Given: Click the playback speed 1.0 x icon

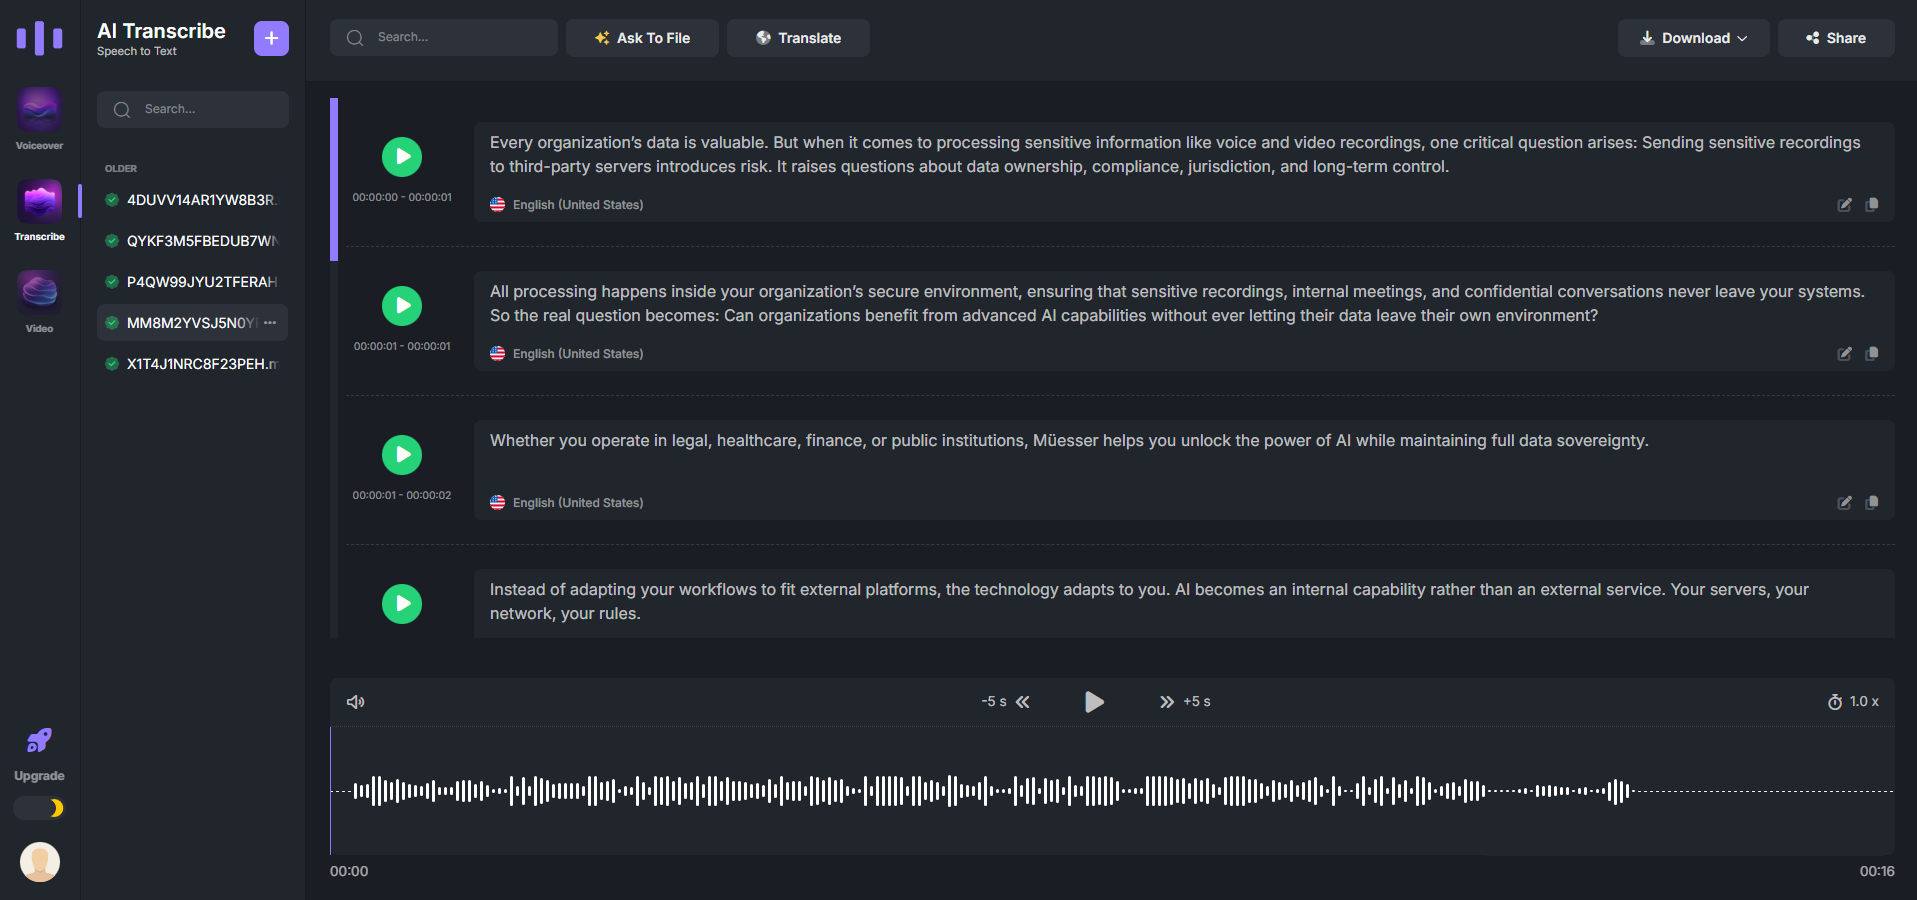Looking at the screenshot, I should tap(1852, 702).
